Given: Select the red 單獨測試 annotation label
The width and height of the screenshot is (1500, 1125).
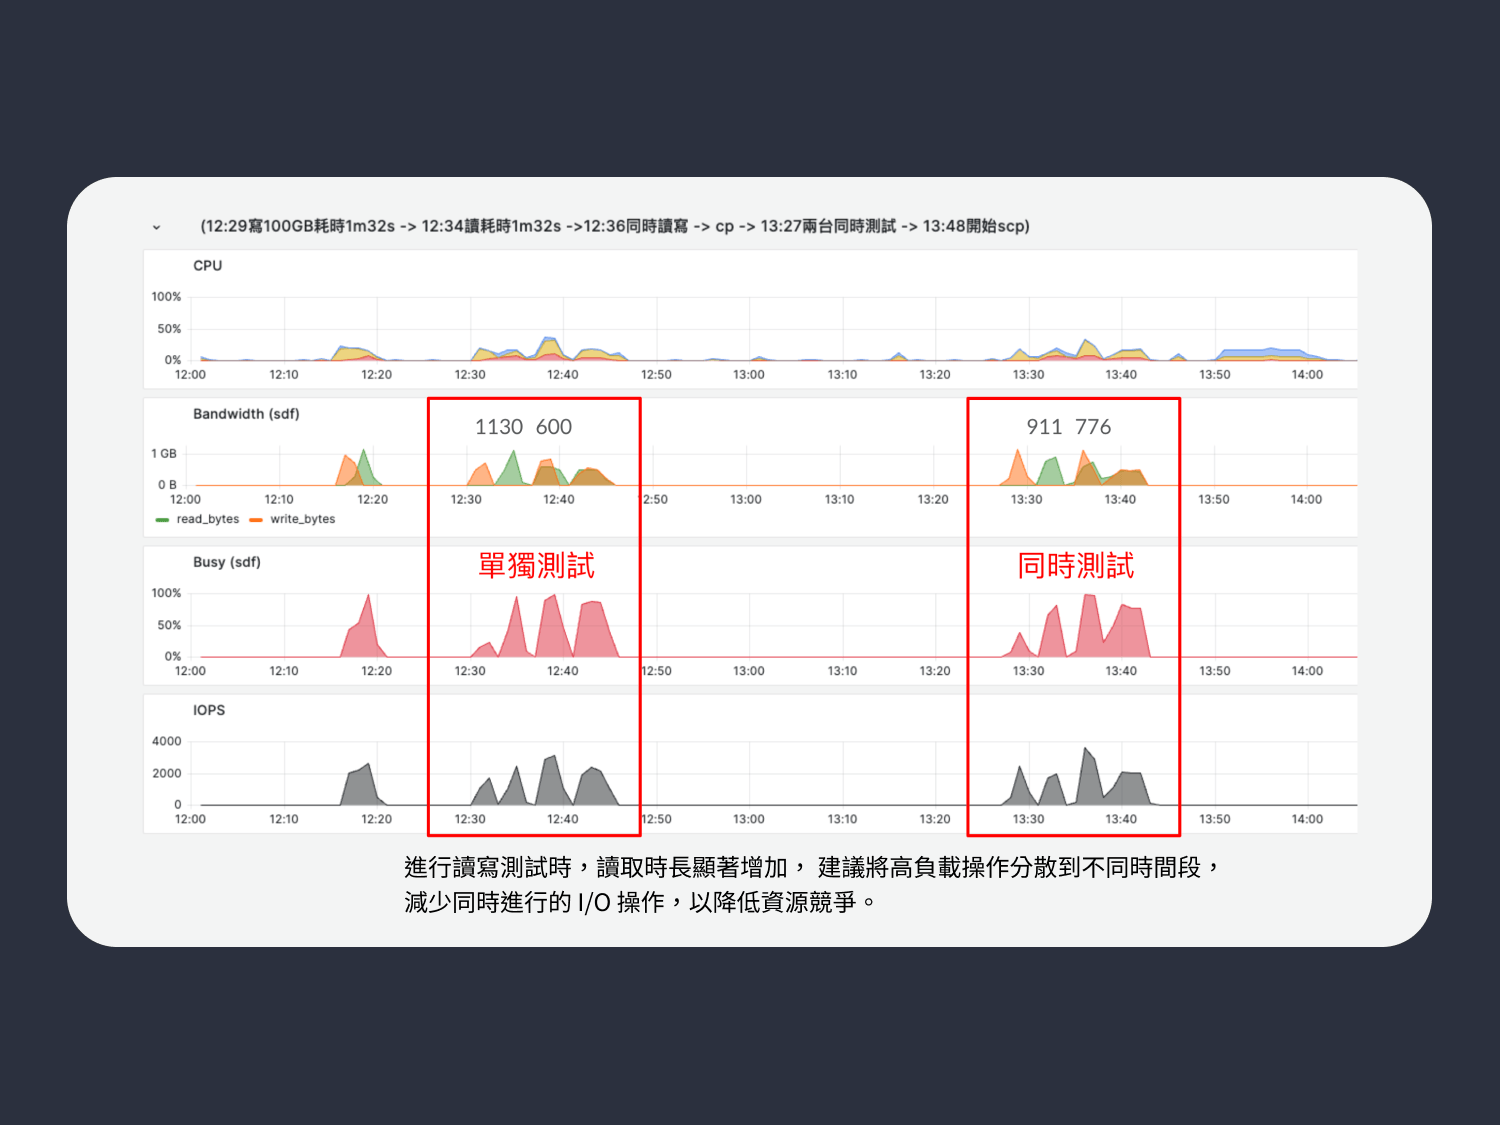Looking at the screenshot, I should pyautogui.click(x=536, y=566).
